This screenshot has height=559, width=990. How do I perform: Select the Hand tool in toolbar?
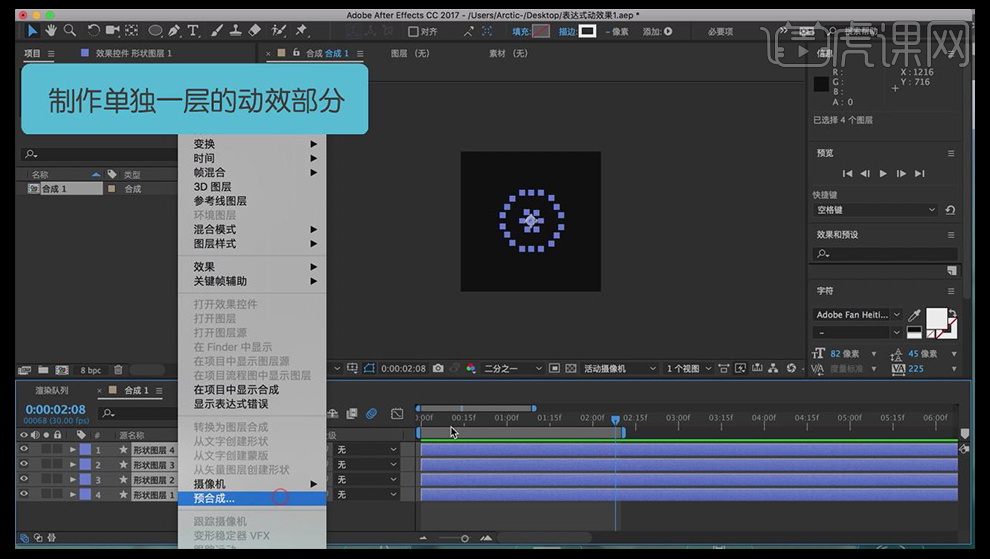click(51, 31)
